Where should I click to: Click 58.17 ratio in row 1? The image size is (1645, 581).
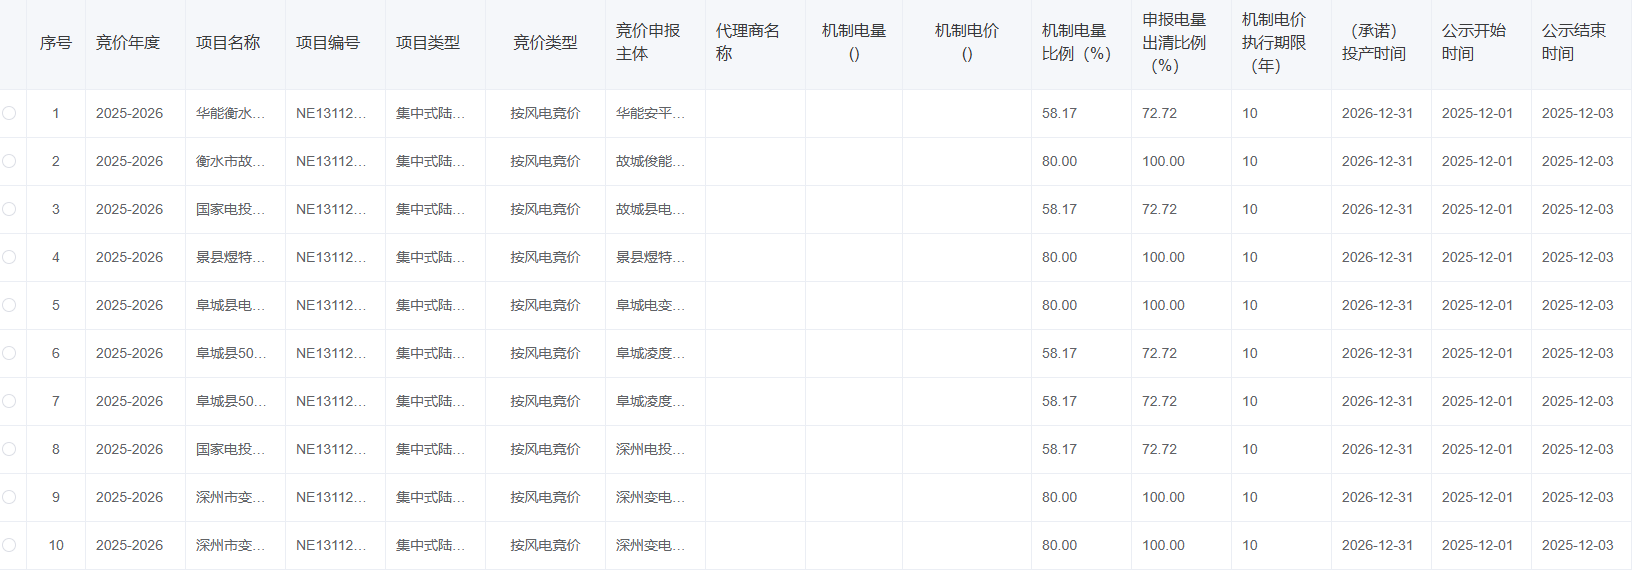[1059, 113]
